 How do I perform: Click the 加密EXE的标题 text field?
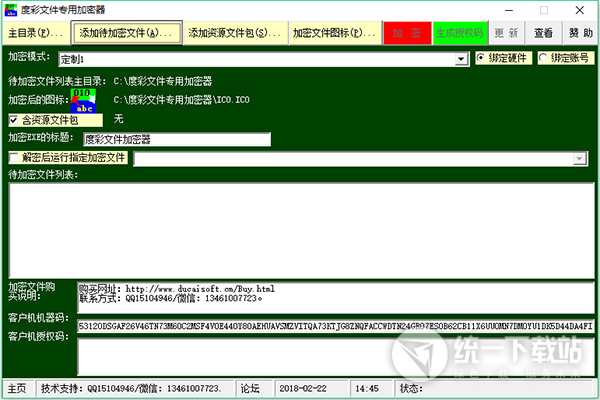click(x=175, y=139)
